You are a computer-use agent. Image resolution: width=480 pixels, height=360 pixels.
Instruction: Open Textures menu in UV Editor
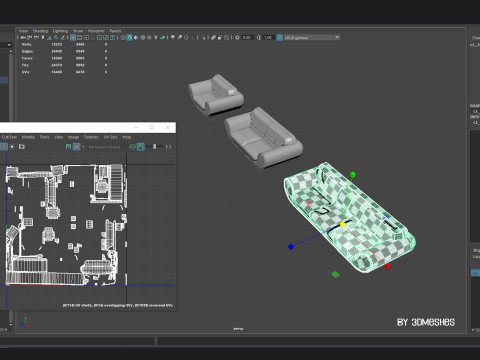click(91, 137)
